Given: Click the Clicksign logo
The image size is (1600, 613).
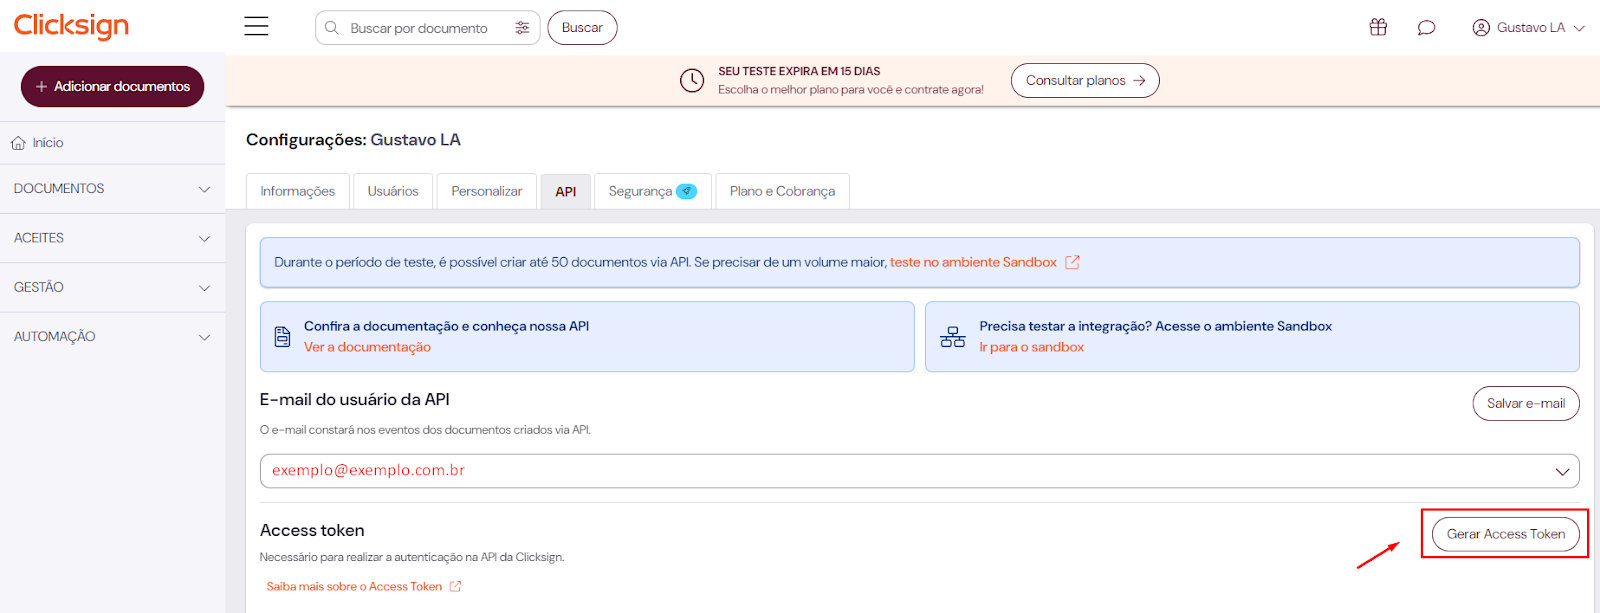Looking at the screenshot, I should pyautogui.click(x=71, y=26).
